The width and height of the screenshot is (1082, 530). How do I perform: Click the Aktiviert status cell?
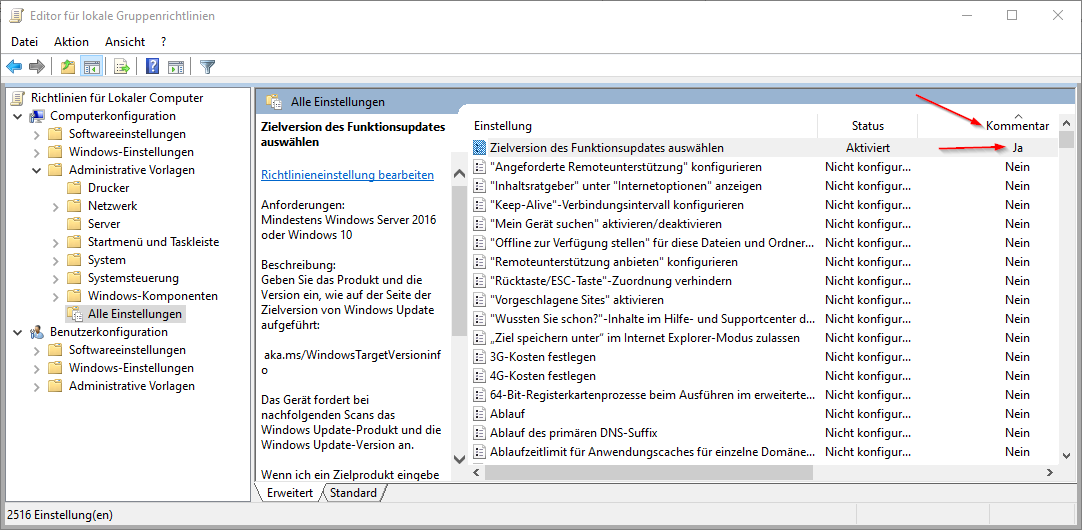[867, 148]
